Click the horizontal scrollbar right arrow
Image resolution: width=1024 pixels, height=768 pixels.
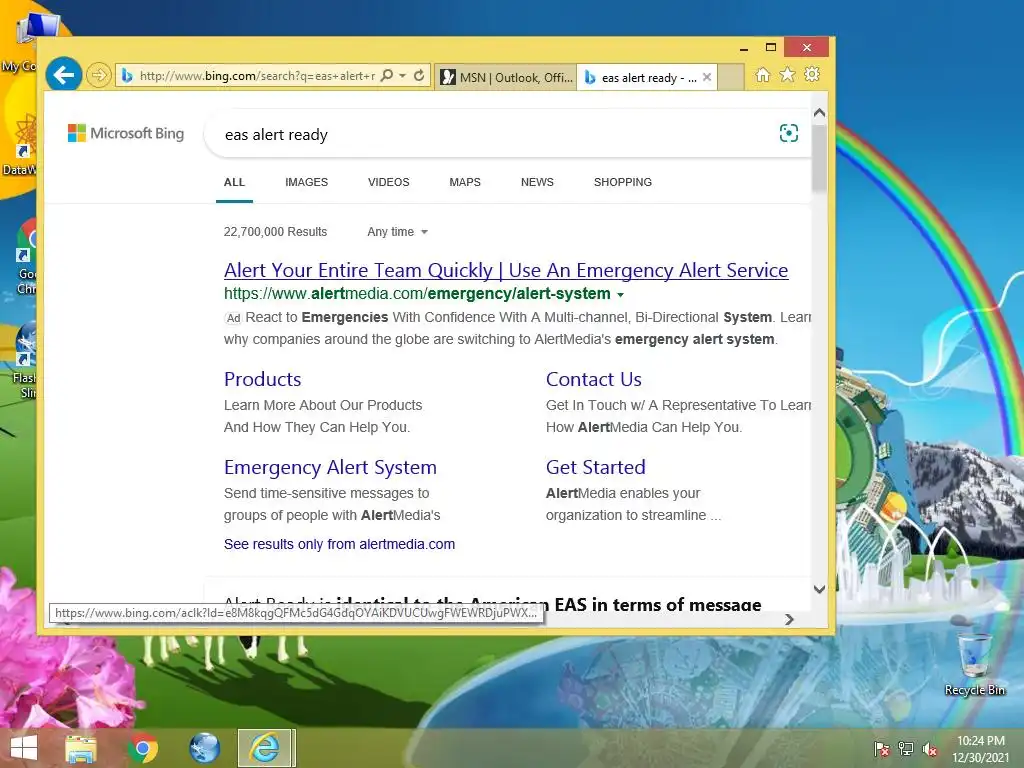[x=789, y=619]
